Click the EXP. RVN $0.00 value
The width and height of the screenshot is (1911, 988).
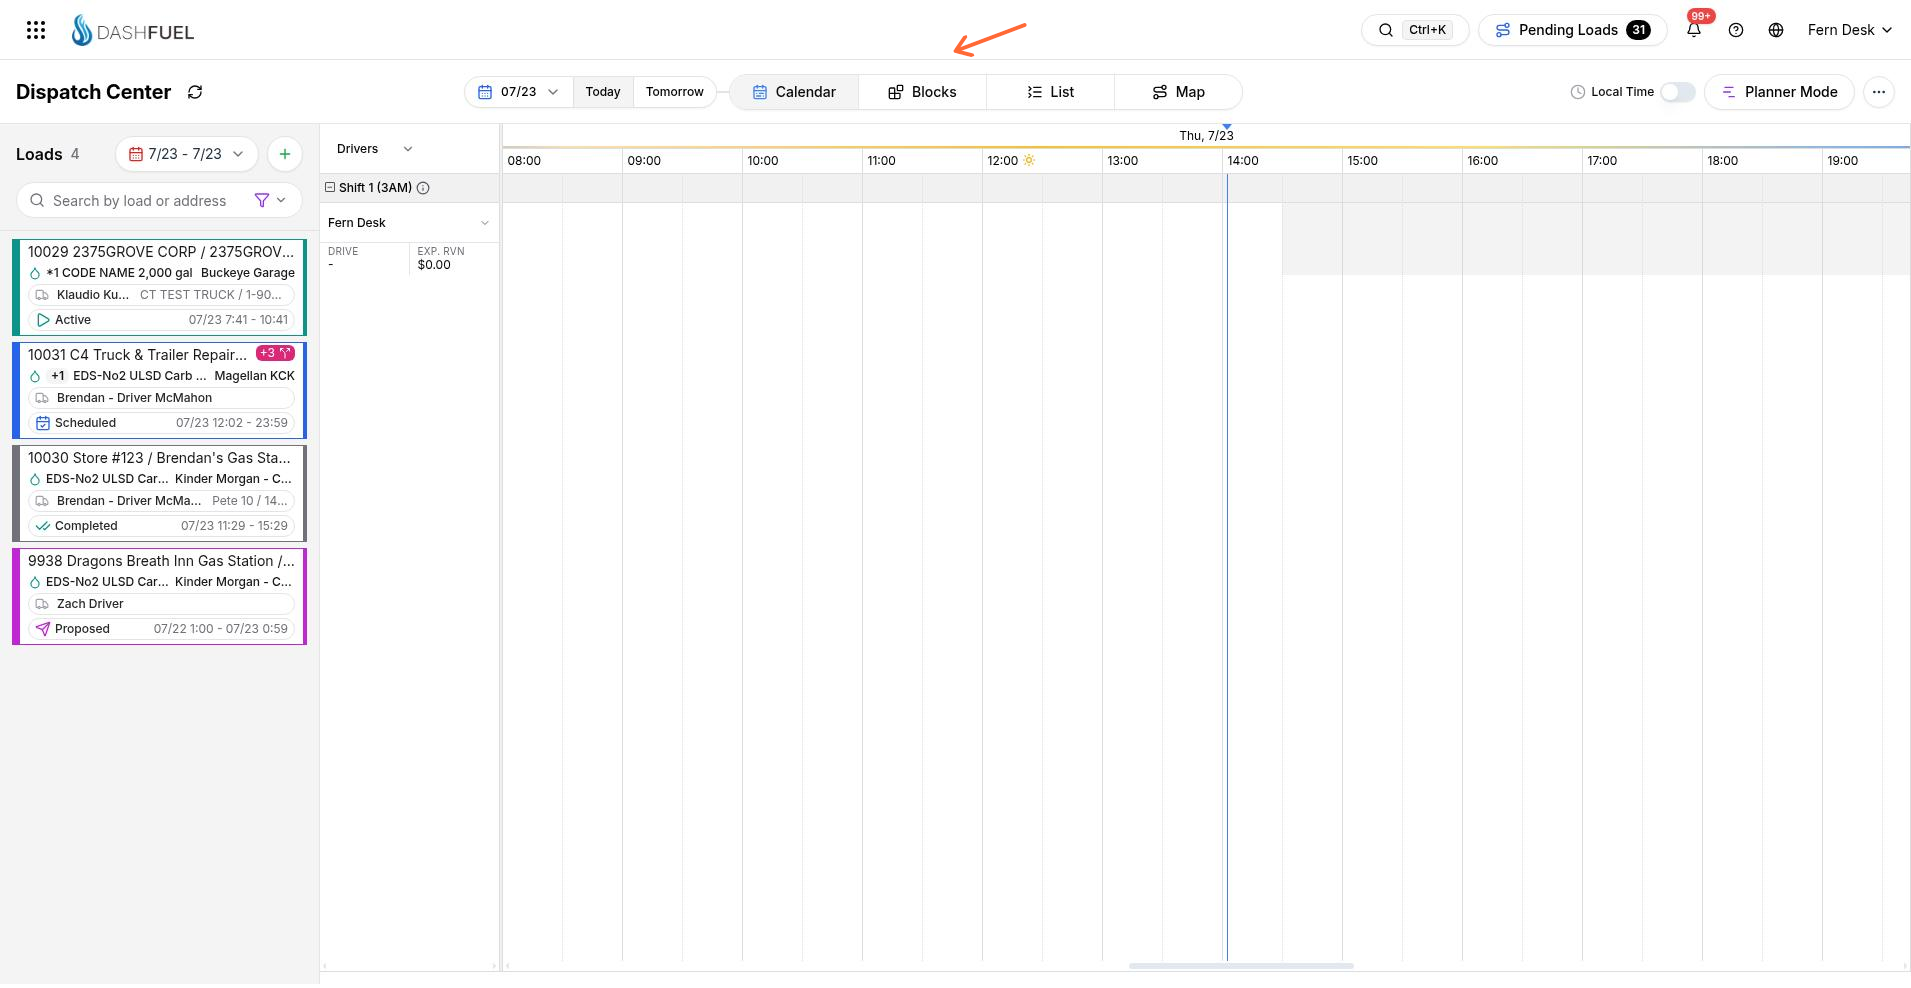(x=434, y=265)
